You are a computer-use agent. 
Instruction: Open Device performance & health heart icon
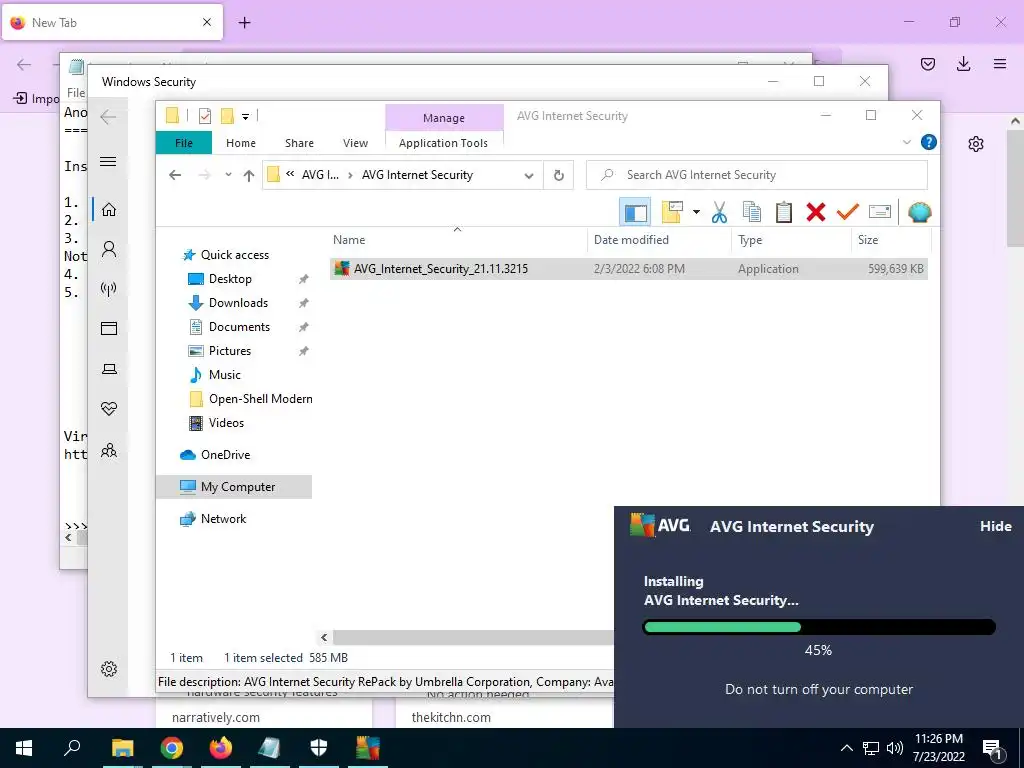108,409
